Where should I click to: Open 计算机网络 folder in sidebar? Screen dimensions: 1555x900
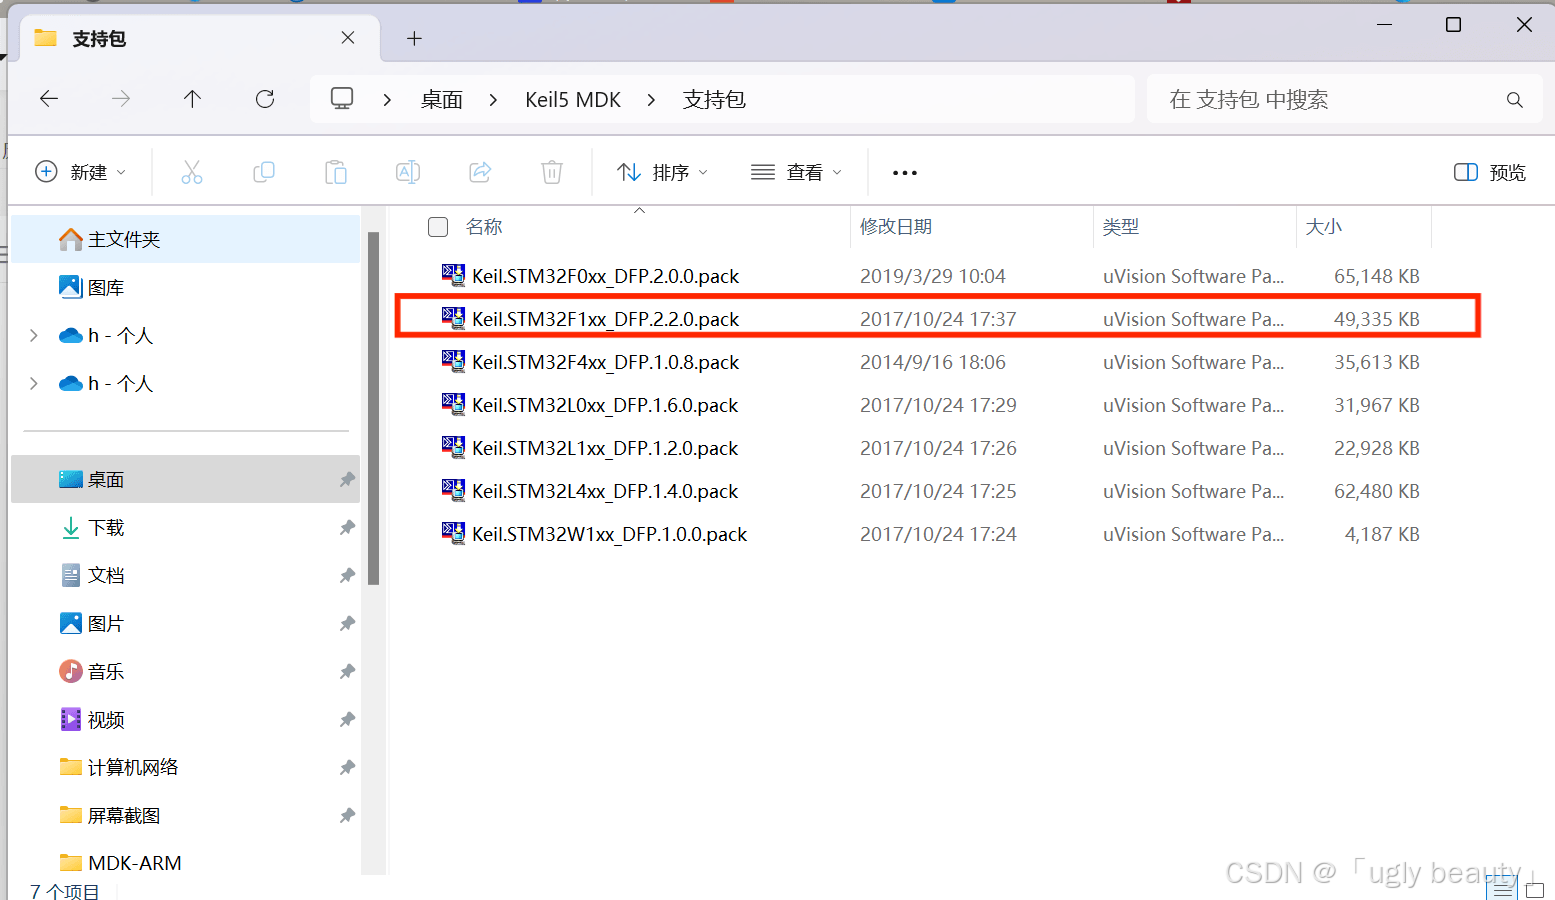[185, 767]
